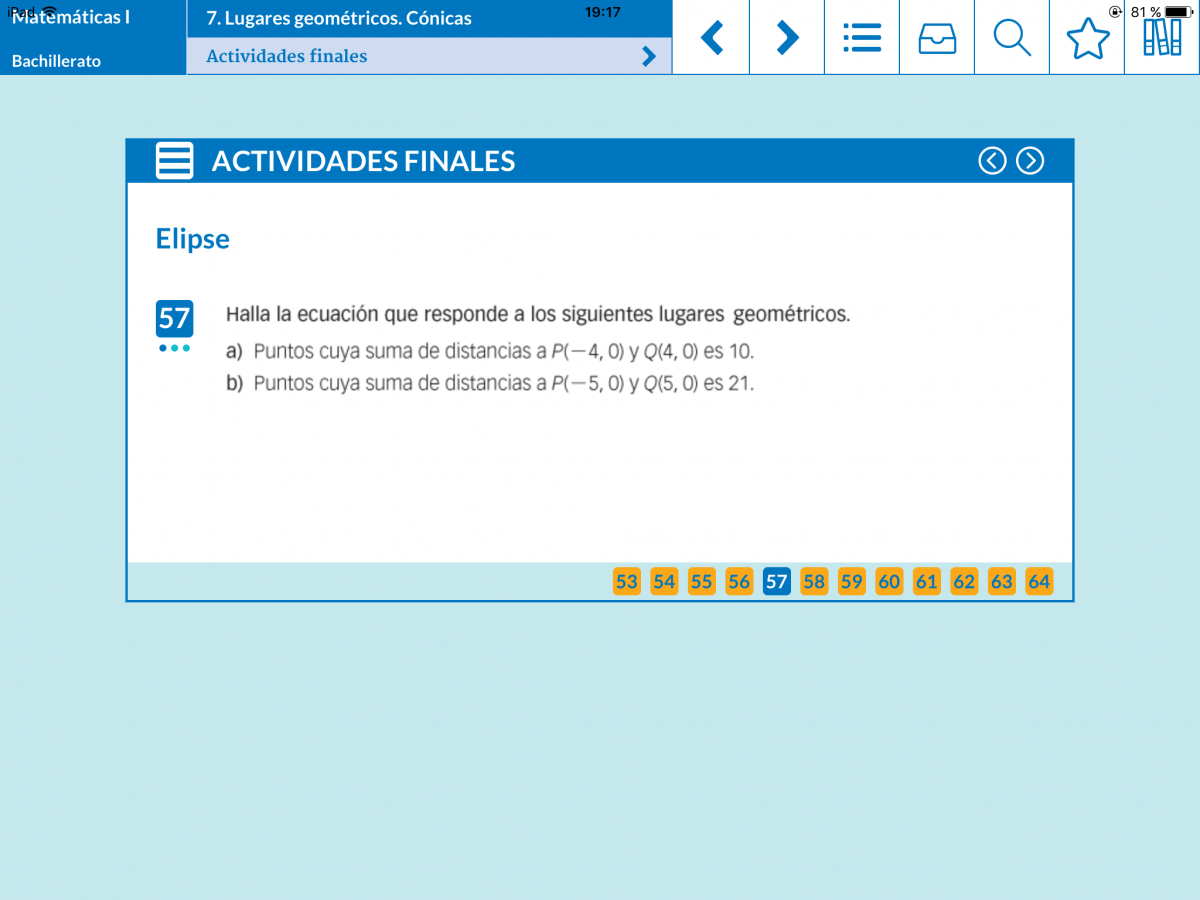This screenshot has width=1200, height=900.
Task: Open the Actividades Finales hamburger menu icon
Action: (x=175, y=161)
